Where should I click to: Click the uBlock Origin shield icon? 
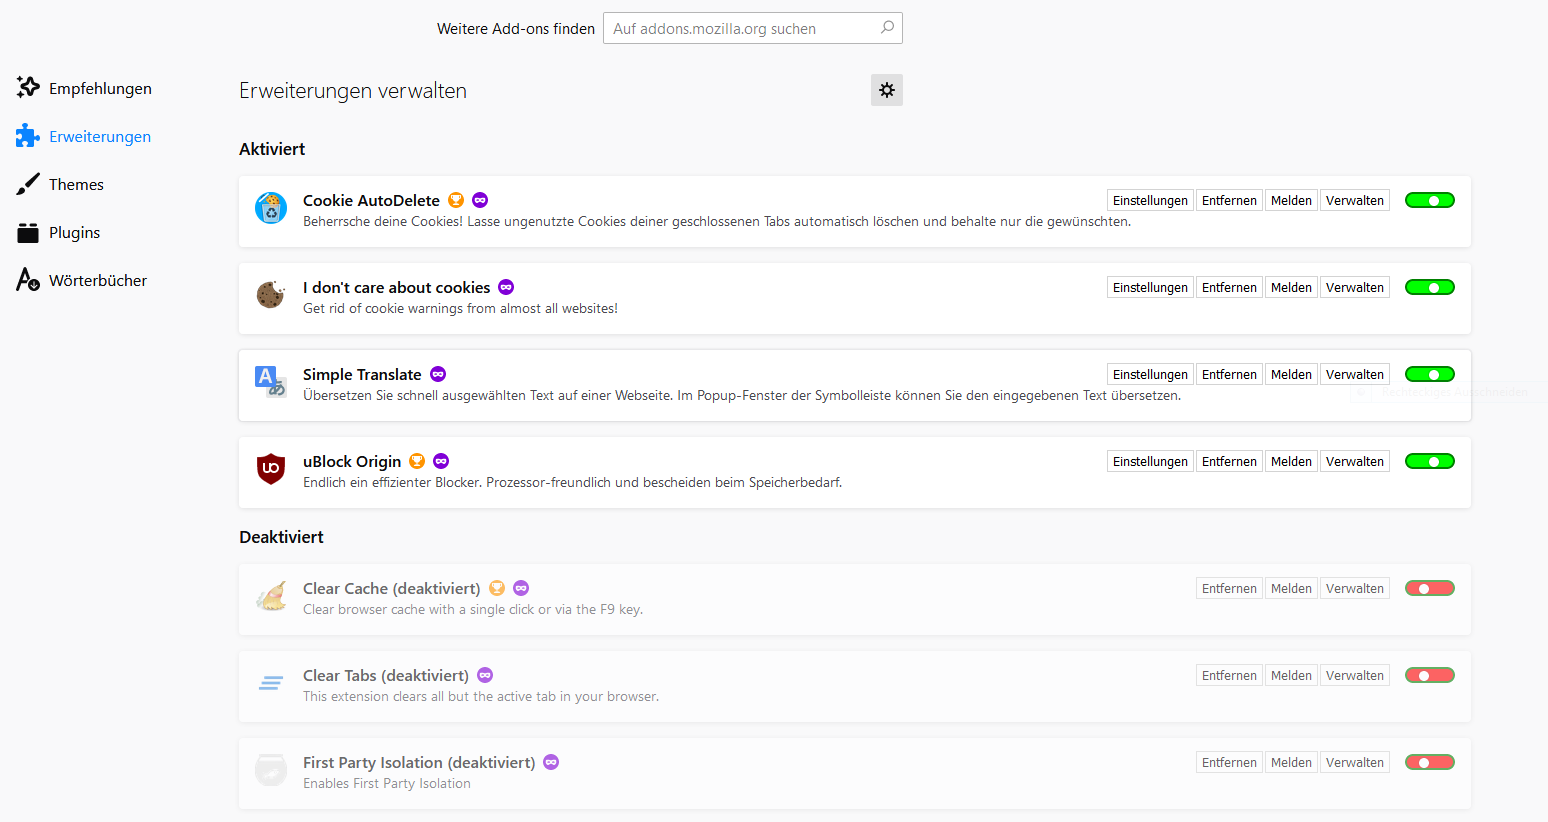[271, 468]
